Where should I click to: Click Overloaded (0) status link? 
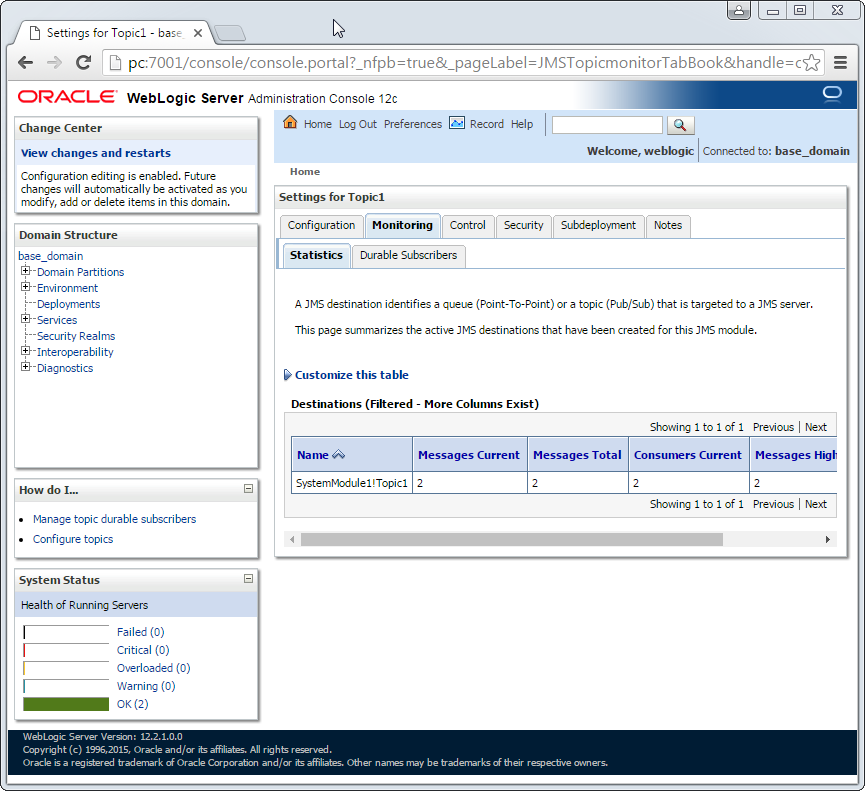(153, 668)
